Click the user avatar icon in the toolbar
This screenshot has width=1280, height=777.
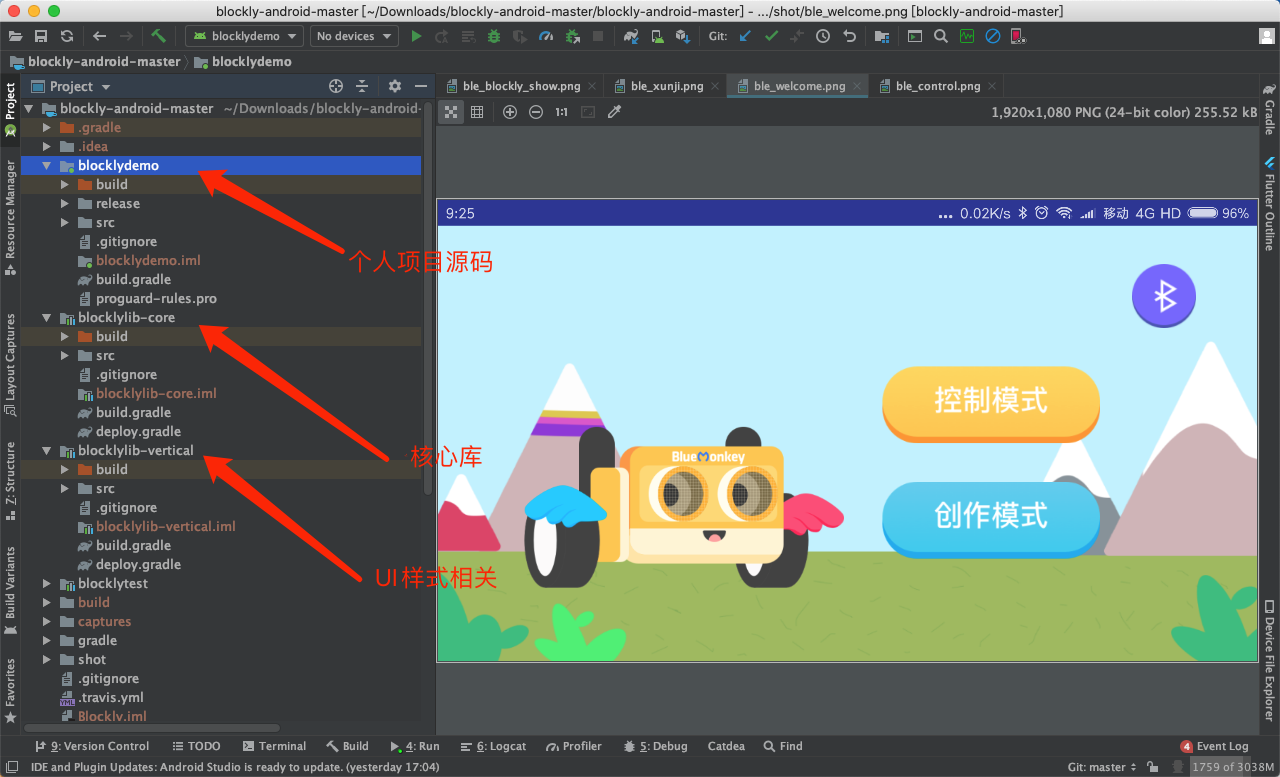point(1266,36)
